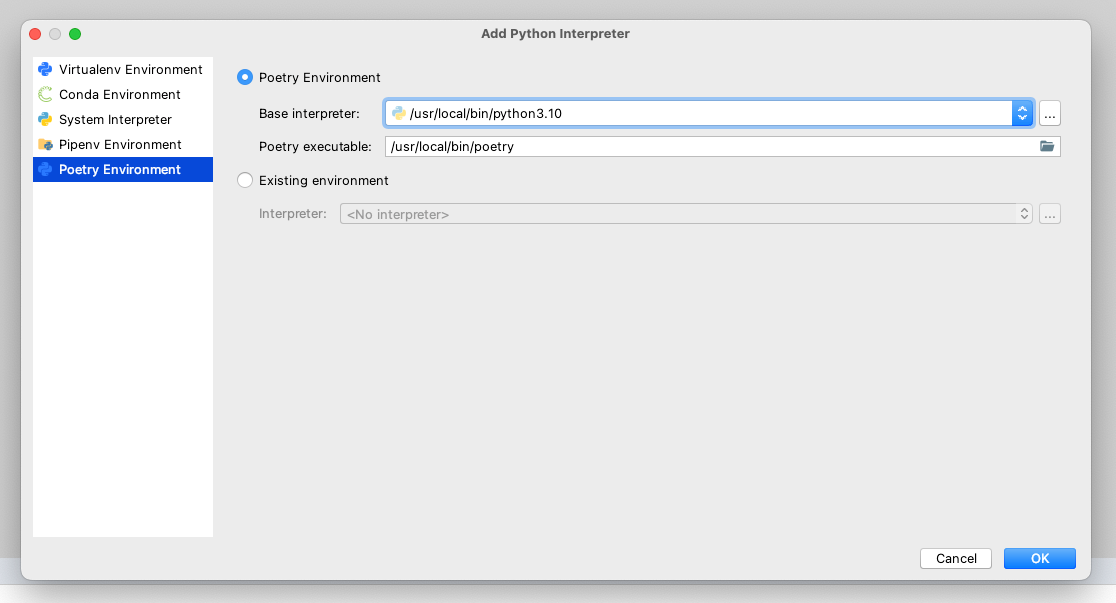Select the Poetry Environment radio button

click(x=245, y=77)
